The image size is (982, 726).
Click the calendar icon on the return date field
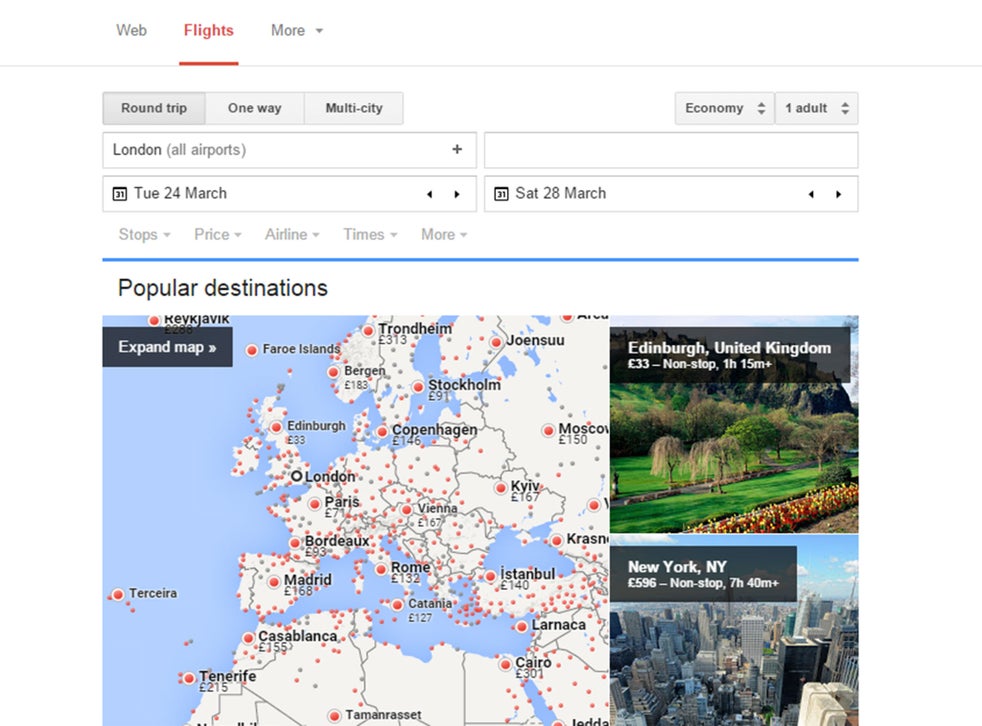(503, 193)
